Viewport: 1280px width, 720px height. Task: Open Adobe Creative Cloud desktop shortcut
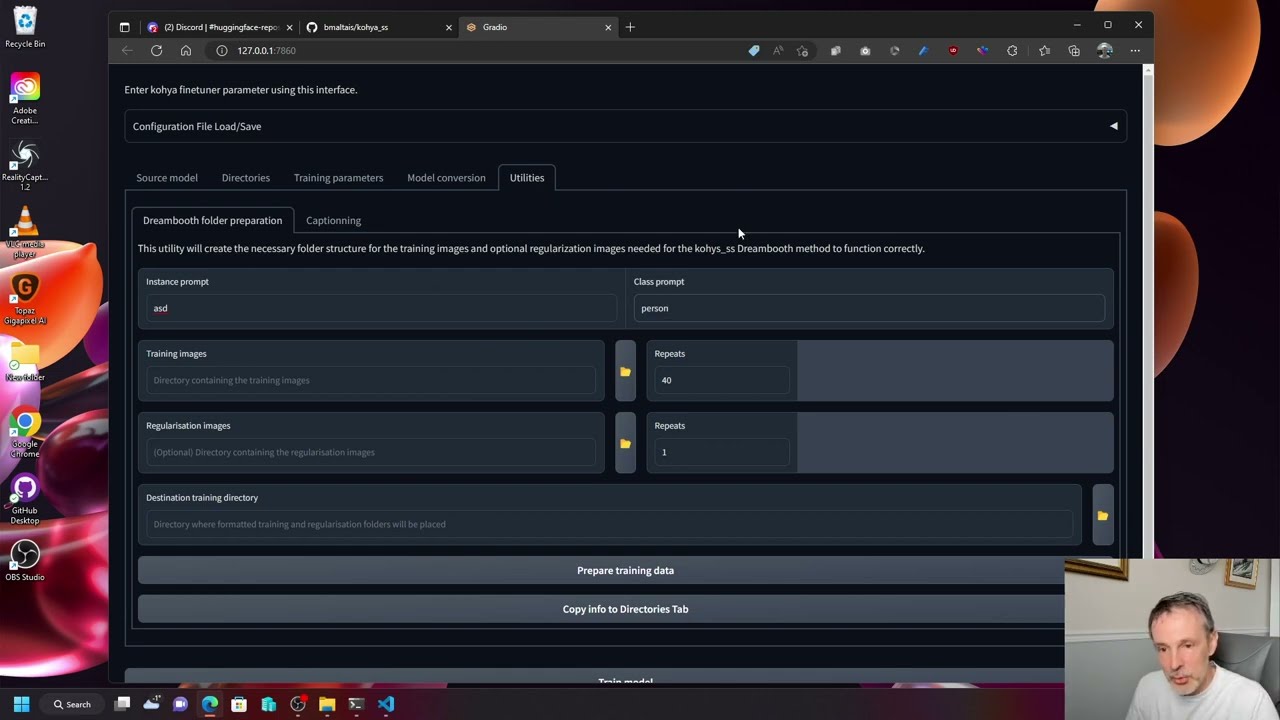tap(25, 99)
